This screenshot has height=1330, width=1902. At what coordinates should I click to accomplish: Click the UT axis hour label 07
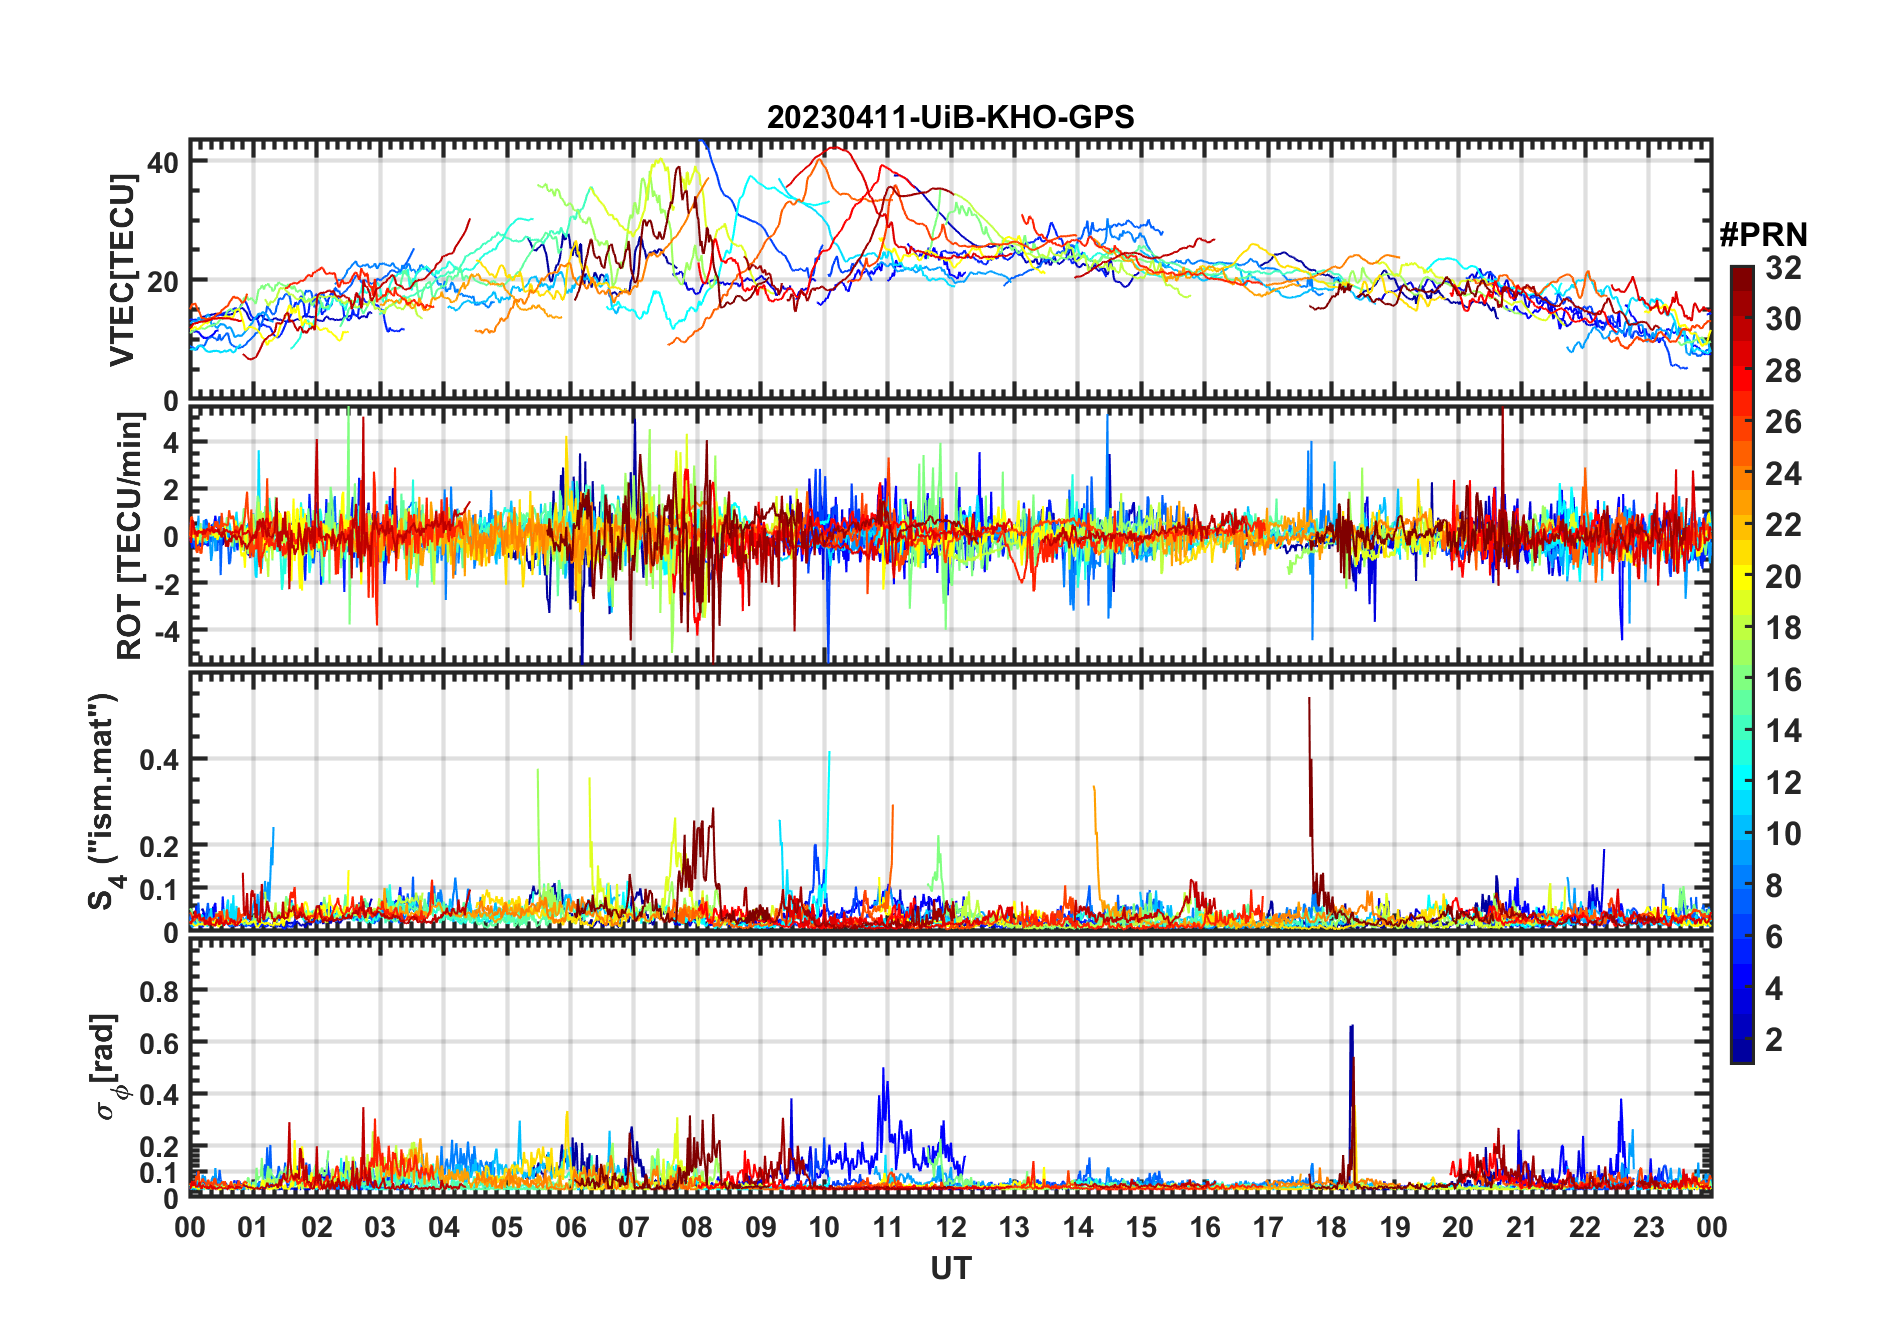pyautogui.click(x=634, y=1227)
